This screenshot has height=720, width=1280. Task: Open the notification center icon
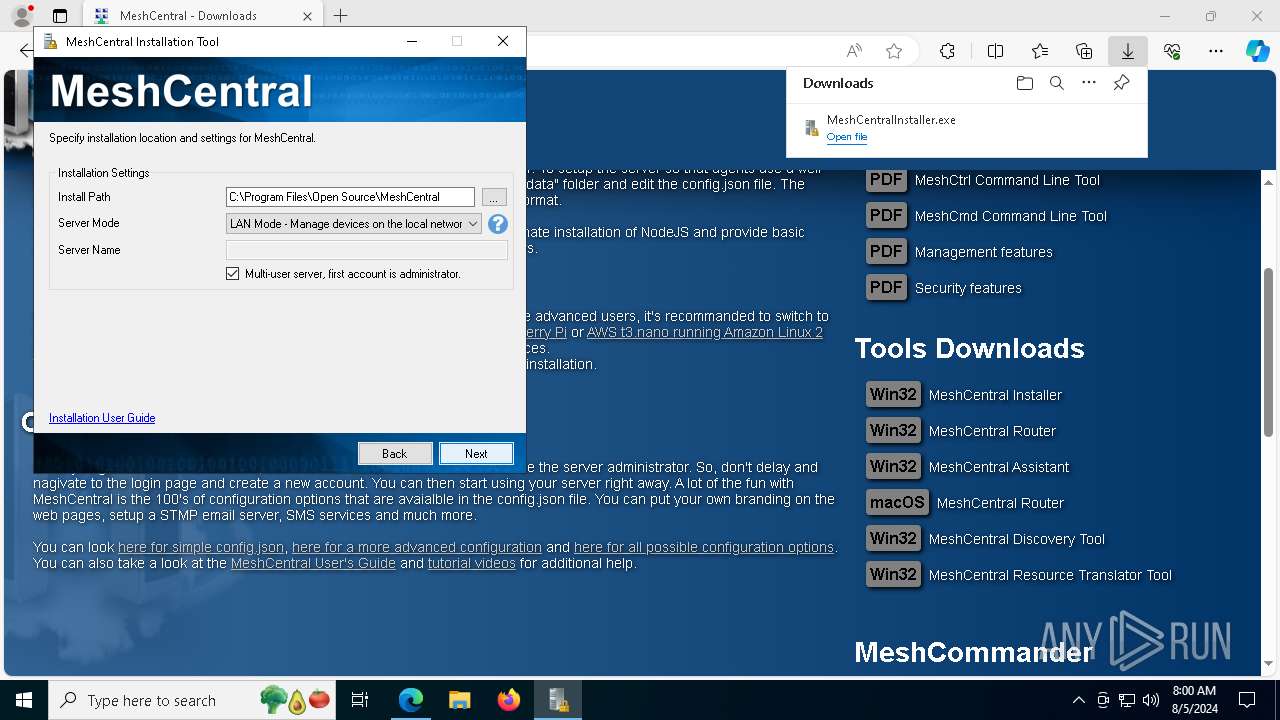coord(1247,700)
